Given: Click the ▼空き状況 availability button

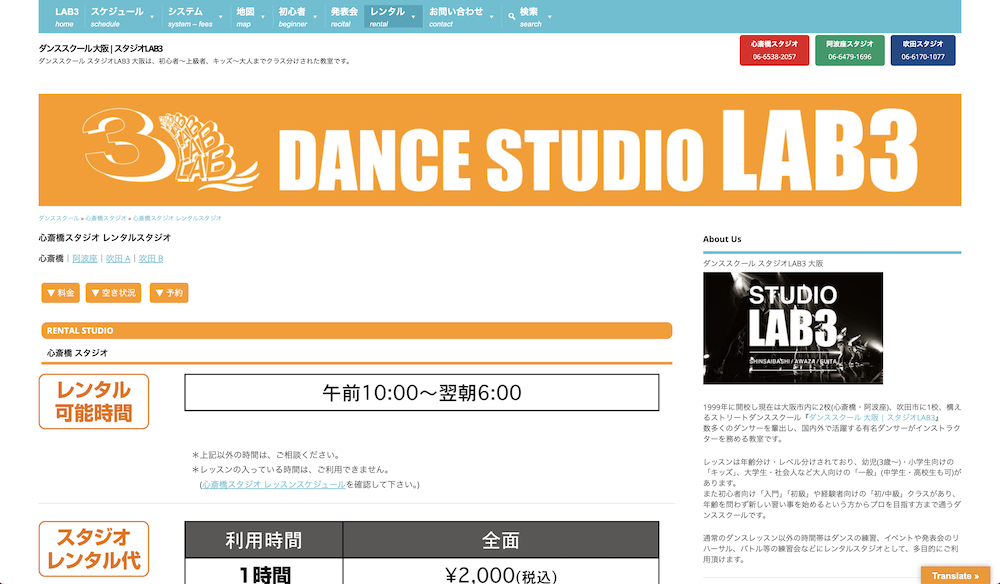Looking at the screenshot, I should coord(115,292).
